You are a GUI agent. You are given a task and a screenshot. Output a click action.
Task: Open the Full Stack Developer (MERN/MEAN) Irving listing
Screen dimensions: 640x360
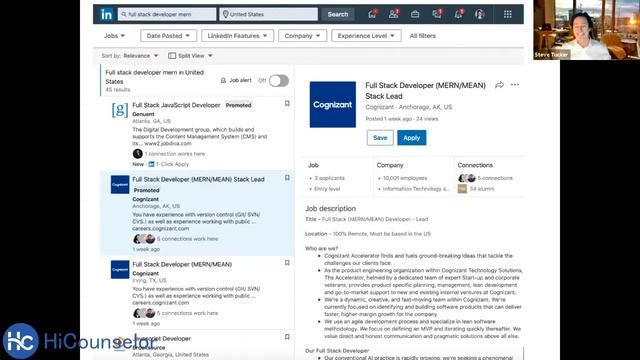point(182,264)
